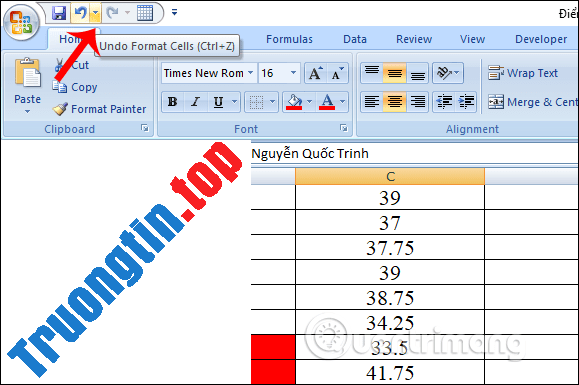Click the font size box showing 16

coord(273,73)
